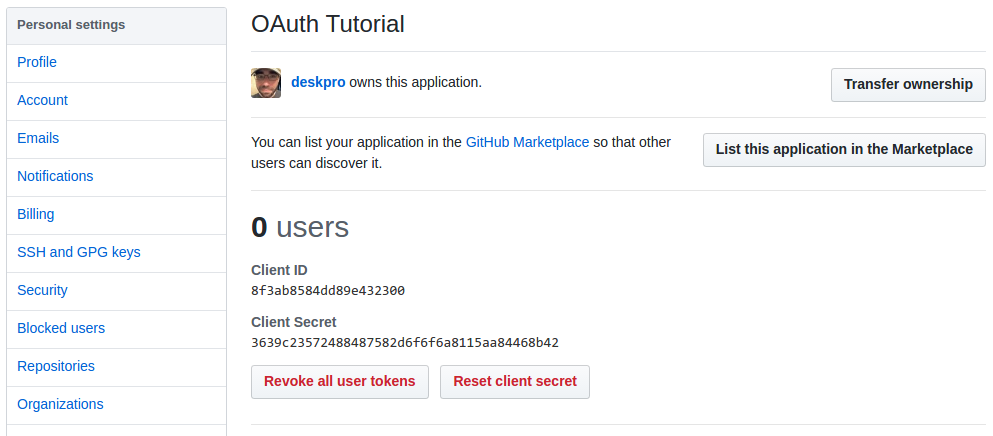The width and height of the screenshot is (993, 436).
Task: Click List this application in the Marketplace
Action: coord(844,150)
